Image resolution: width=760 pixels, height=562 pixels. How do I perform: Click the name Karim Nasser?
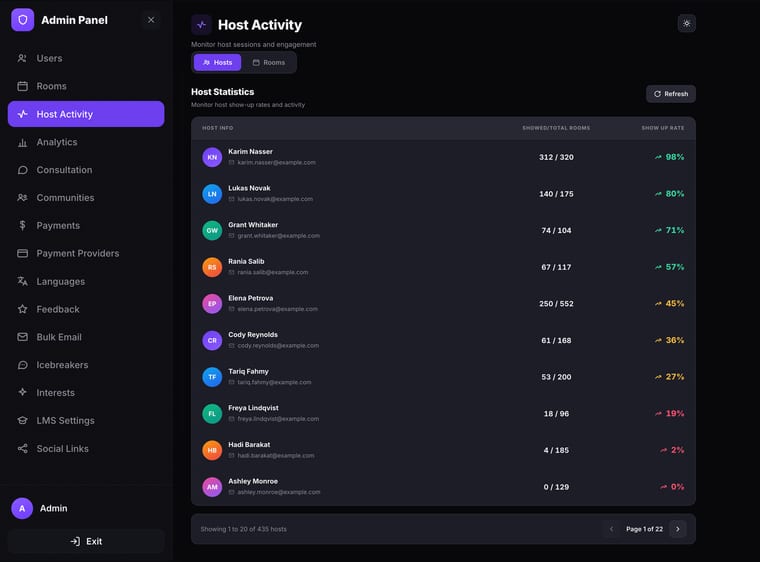coord(250,152)
